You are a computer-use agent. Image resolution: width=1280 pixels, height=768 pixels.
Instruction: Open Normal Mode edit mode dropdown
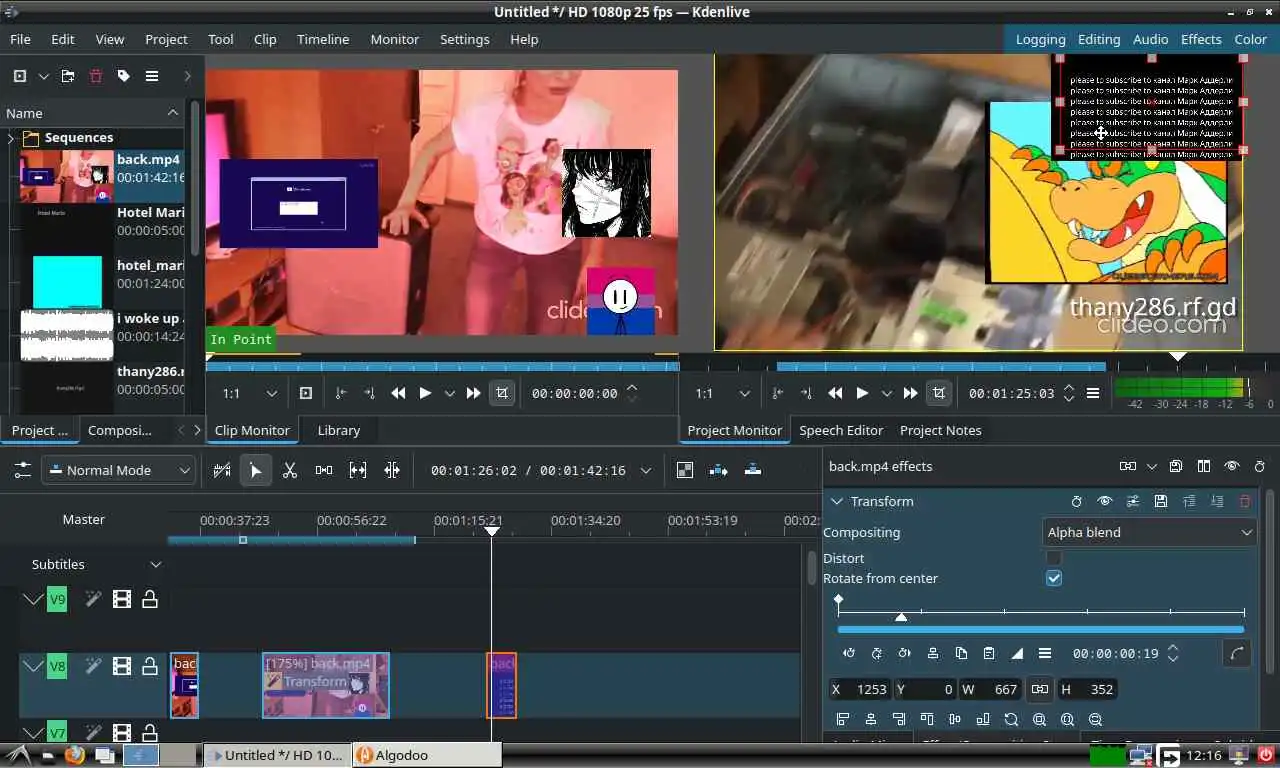[118, 470]
